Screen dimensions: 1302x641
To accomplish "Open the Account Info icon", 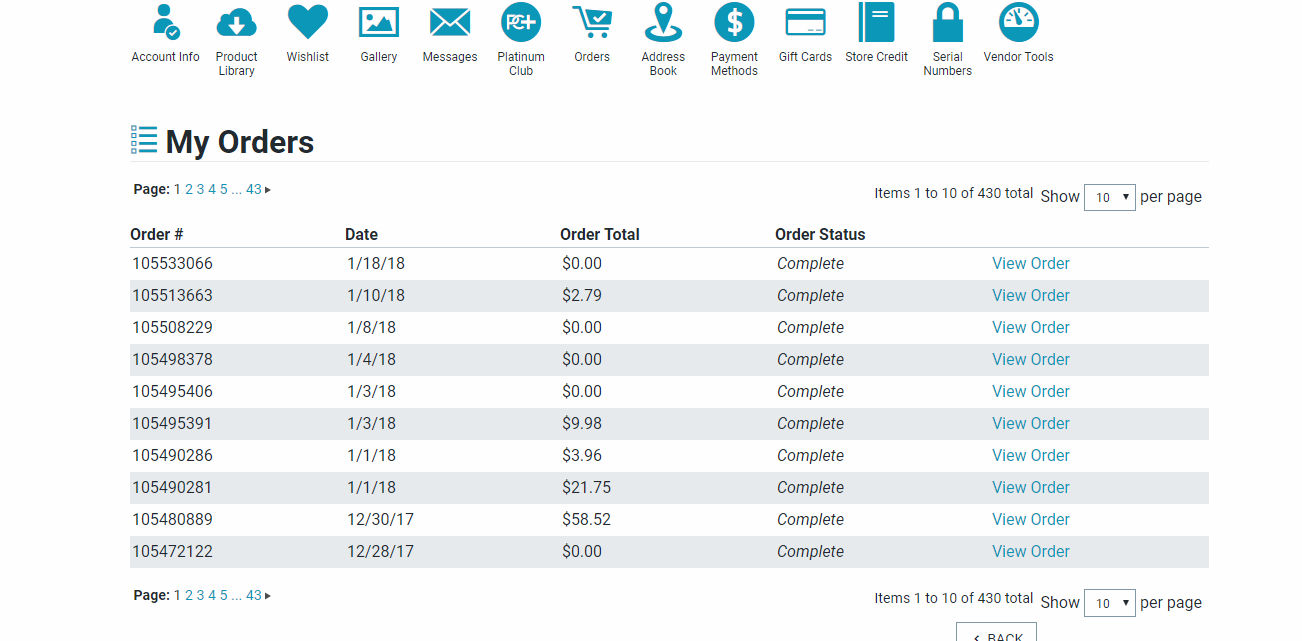I will coord(165,22).
